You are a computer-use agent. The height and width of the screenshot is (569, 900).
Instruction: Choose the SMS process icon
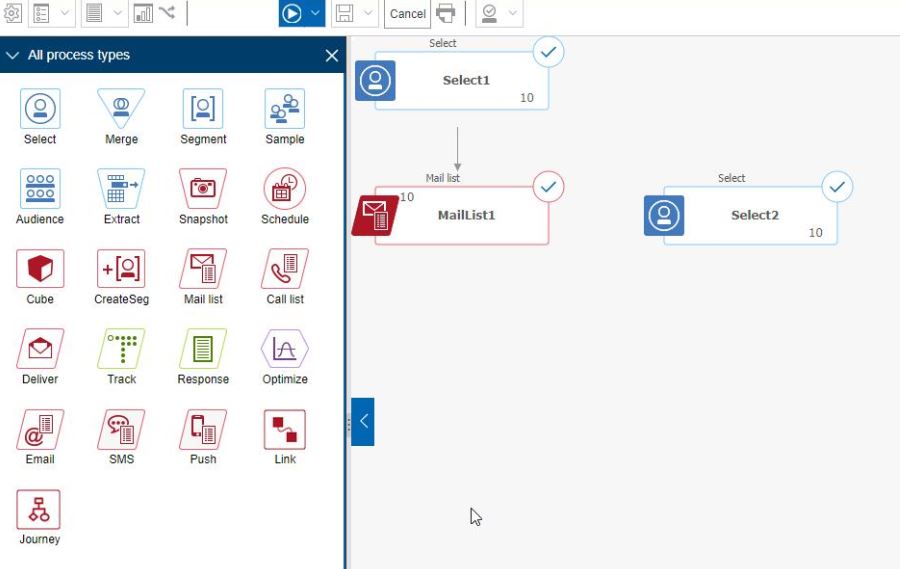pyautogui.click(x=121, y=429)
